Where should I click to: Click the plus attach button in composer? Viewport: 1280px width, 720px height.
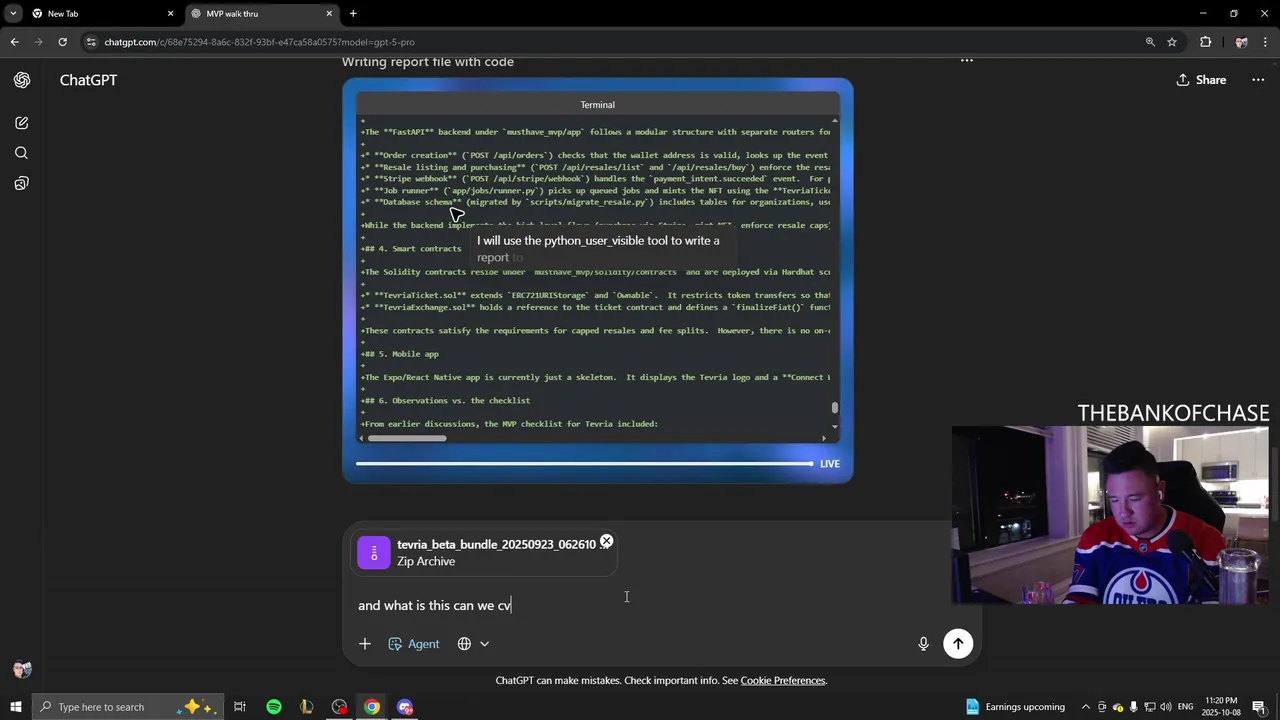(x=365, y=644)
